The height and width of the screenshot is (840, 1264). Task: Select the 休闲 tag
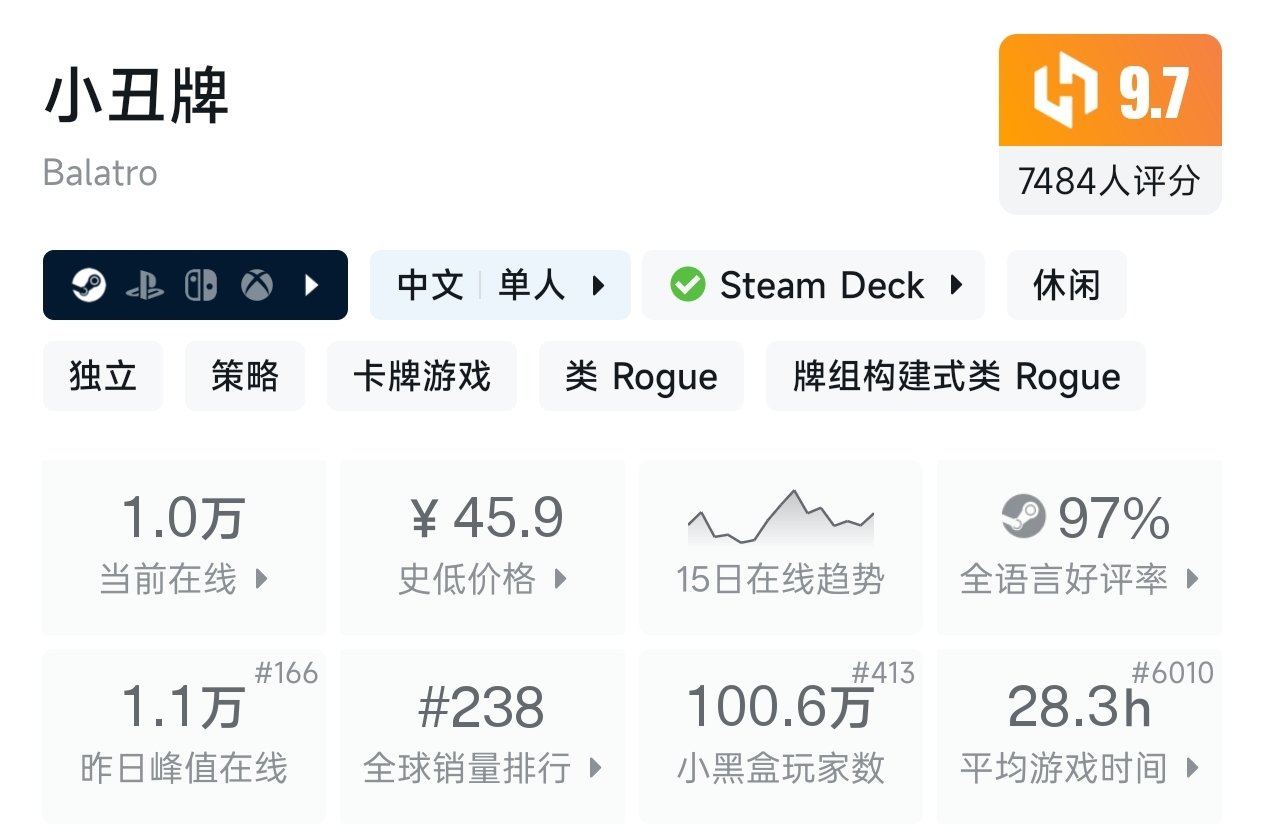click(x=1066, y=286)
